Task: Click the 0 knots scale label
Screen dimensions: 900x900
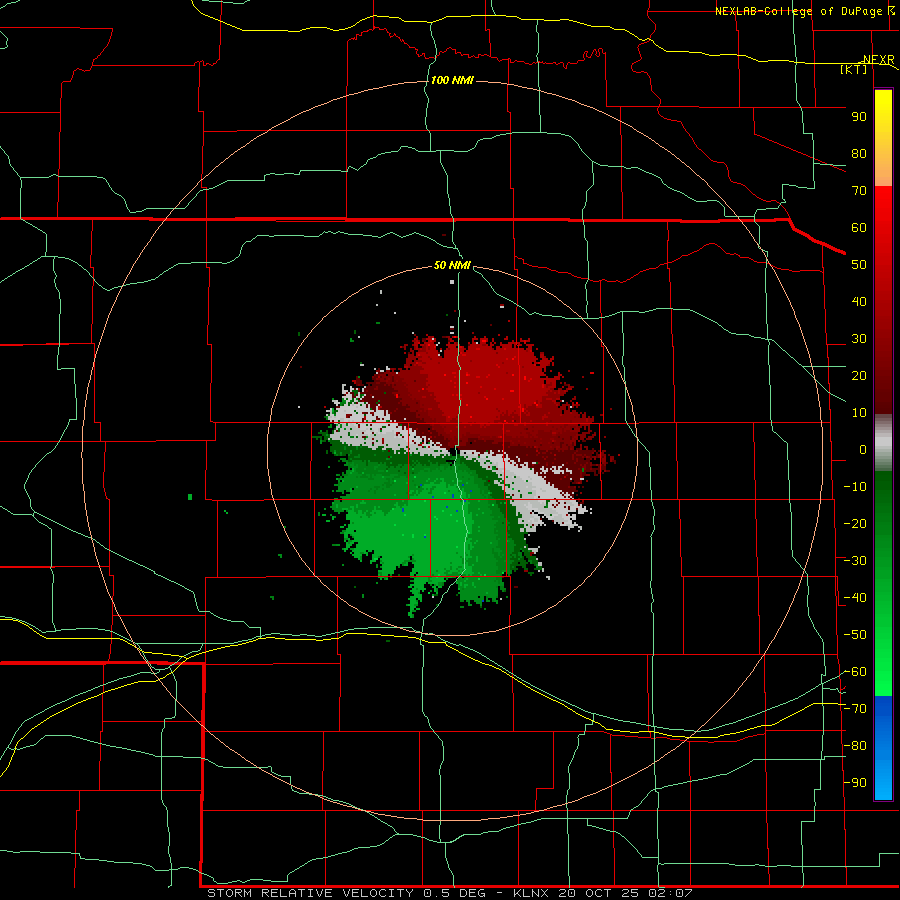Action: (x=863, y=450)
